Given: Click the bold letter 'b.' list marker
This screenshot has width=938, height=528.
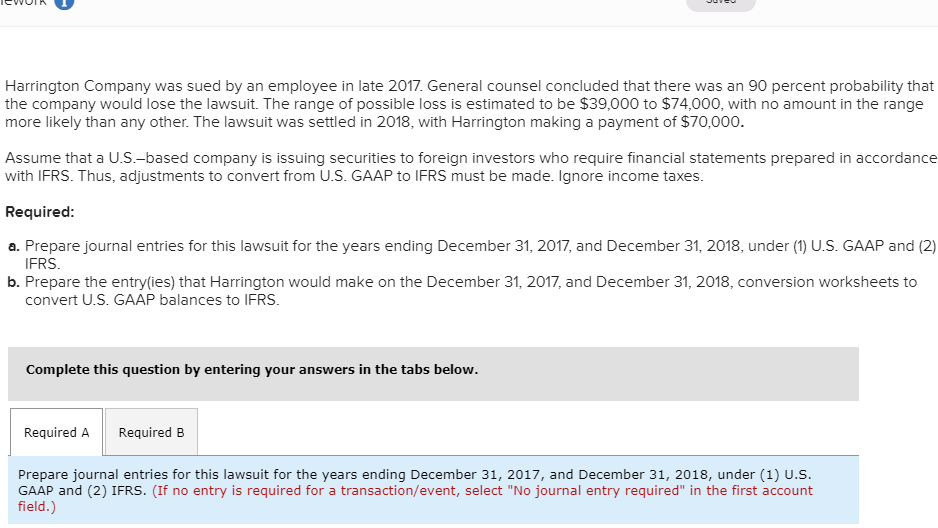Looking at the screenshot, I should (x=13, y=282).
